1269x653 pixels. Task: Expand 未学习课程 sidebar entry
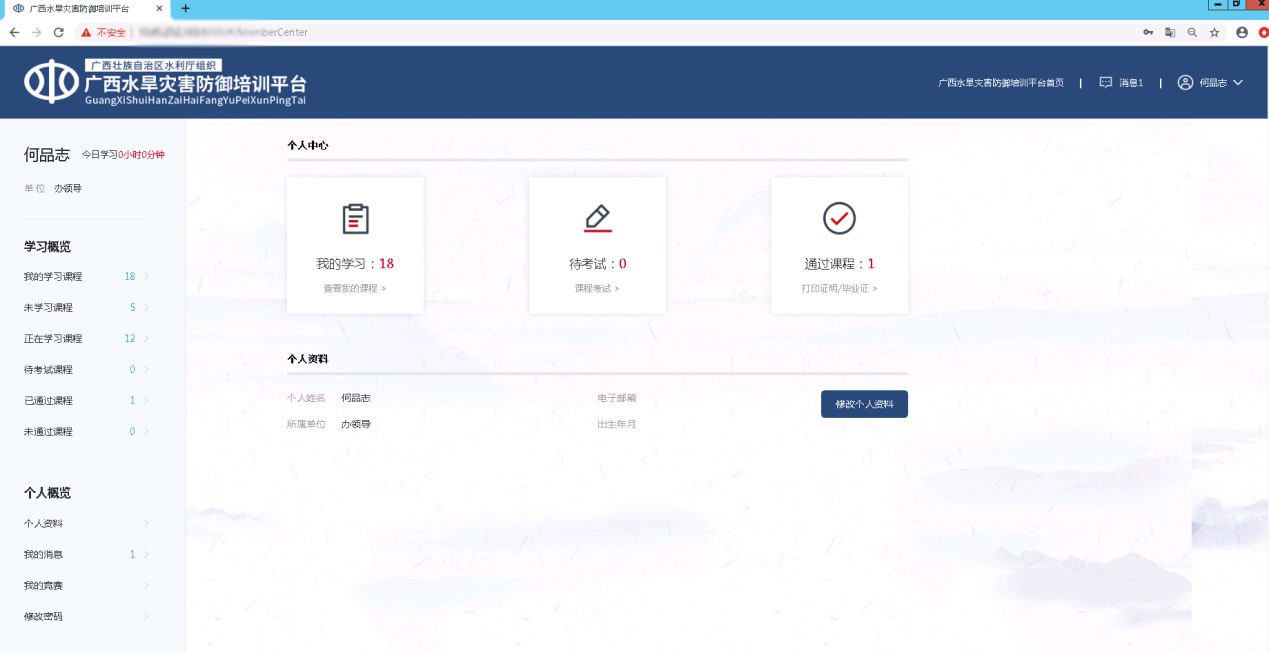click(x=48, y=307)
